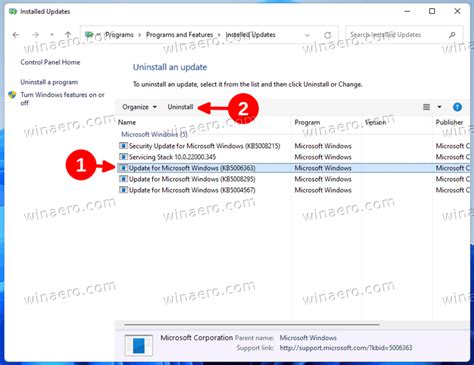Viewport: 474px width, 365px height.
Task: Open the recent locations dropdown arrow
Action: pyautogui.click(x=52, y=35)
